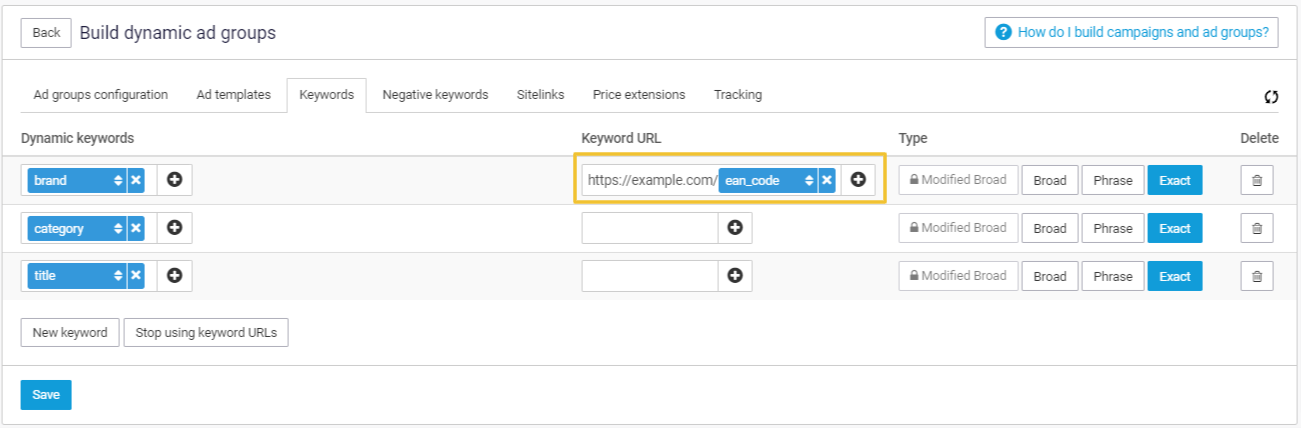
Task: Expand the category field selector
Action: click(118, 229)
